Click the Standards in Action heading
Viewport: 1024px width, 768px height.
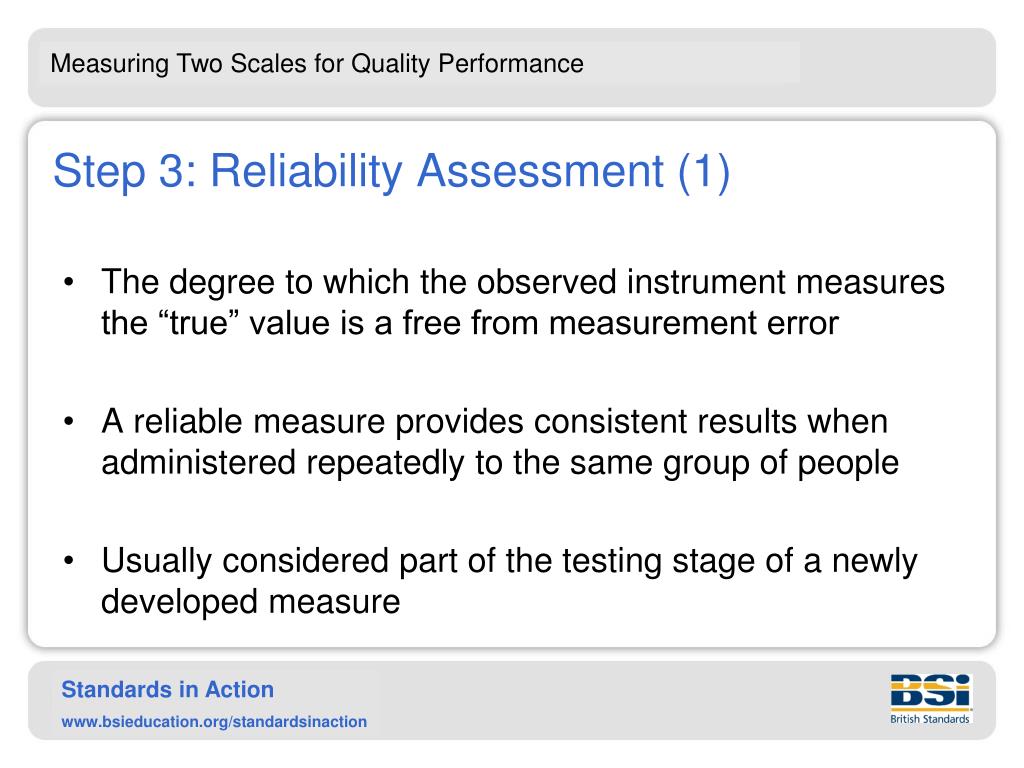point(167,690)
